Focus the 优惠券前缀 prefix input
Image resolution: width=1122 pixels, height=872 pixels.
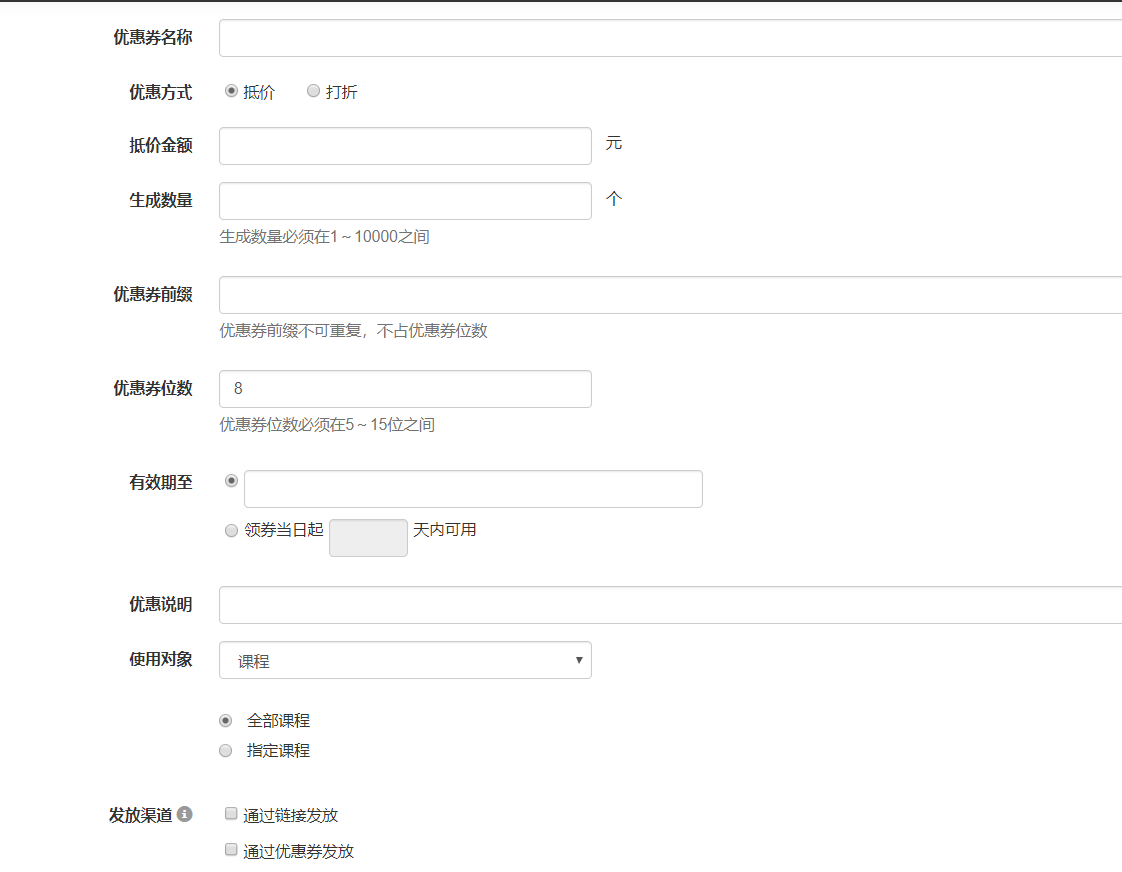670,295
